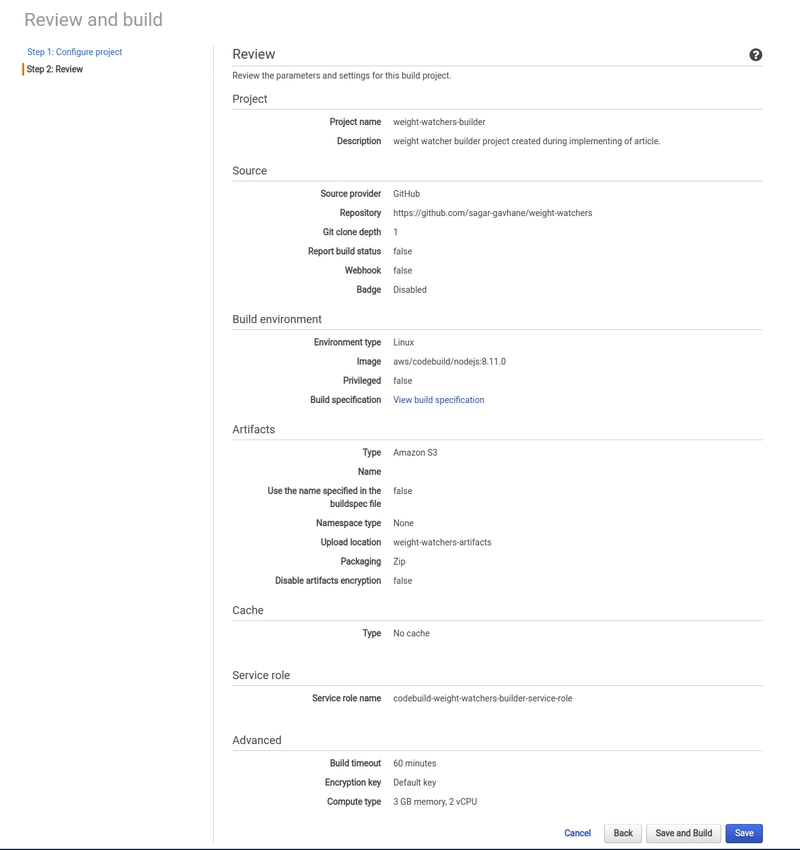Go to Step 1: Configure project

point(75,52)
